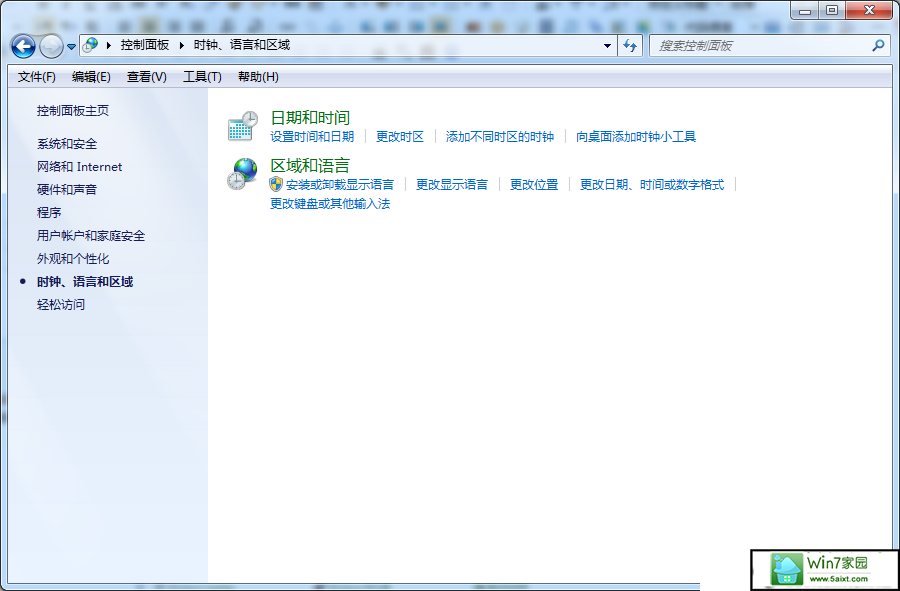Click 安装或卸载显示语言 link
The width and height of the screenshot is (900, 591).
click(340, 185)
